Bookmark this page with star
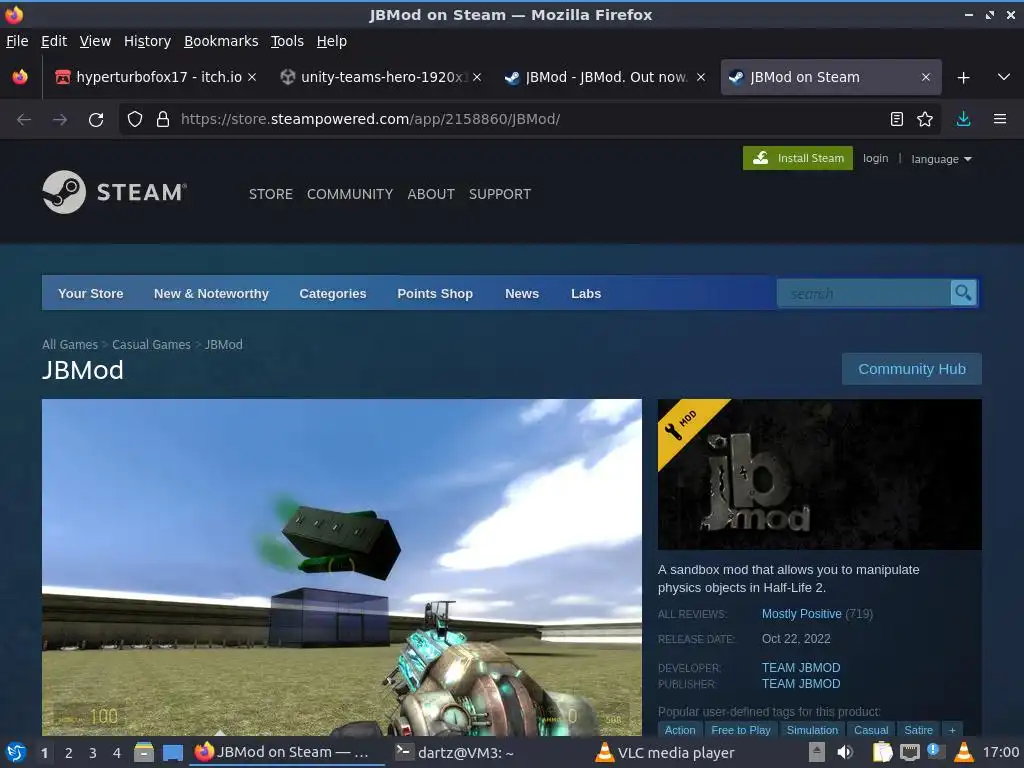This screenshot has width=1024, height=768. tap(925, 119)
